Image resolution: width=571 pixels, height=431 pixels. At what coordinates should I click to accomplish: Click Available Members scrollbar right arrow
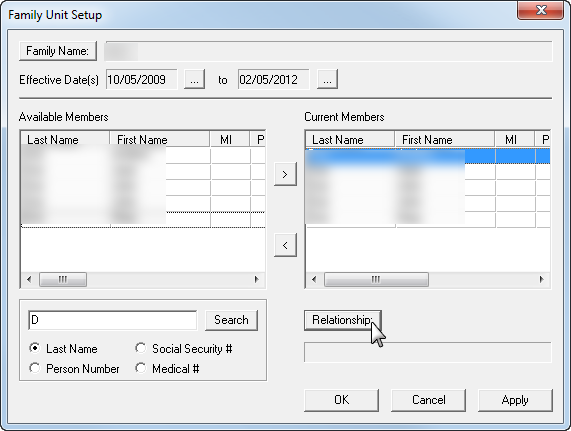tap(256, 279)
